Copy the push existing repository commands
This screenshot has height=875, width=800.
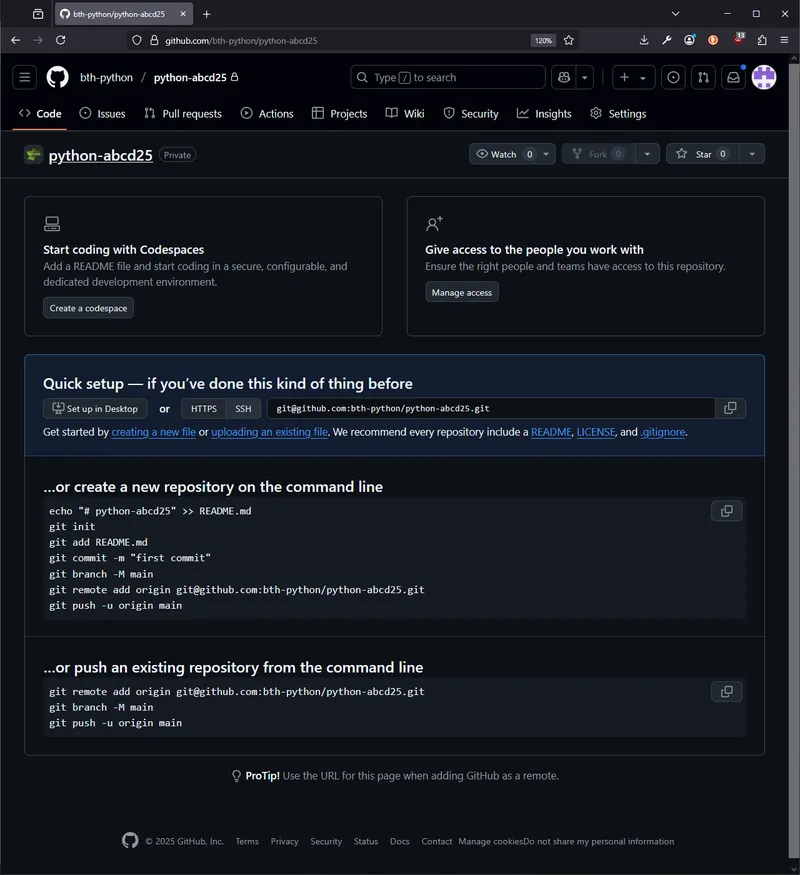(726, 691)
